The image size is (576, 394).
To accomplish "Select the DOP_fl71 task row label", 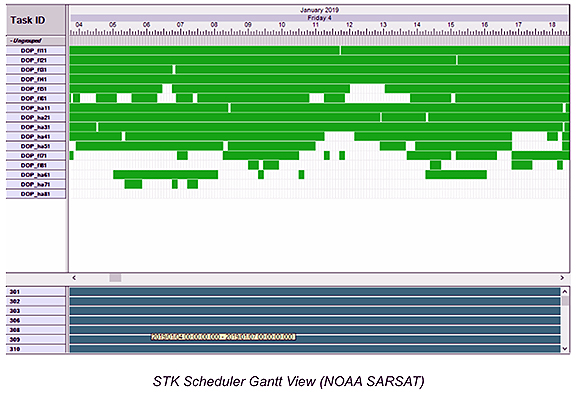I will [36, 156].
